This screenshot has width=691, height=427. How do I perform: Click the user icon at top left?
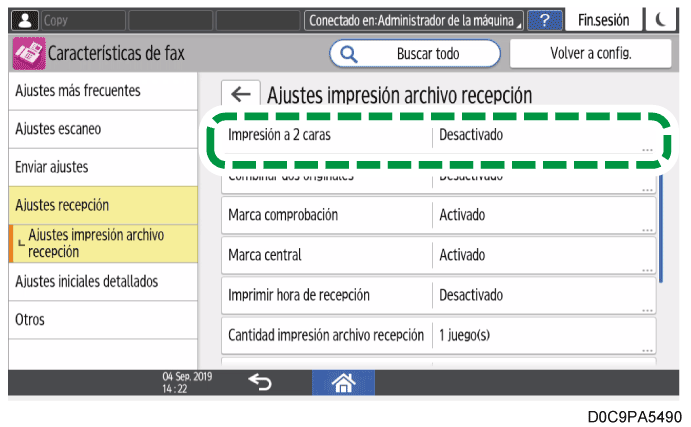(26, 20)
